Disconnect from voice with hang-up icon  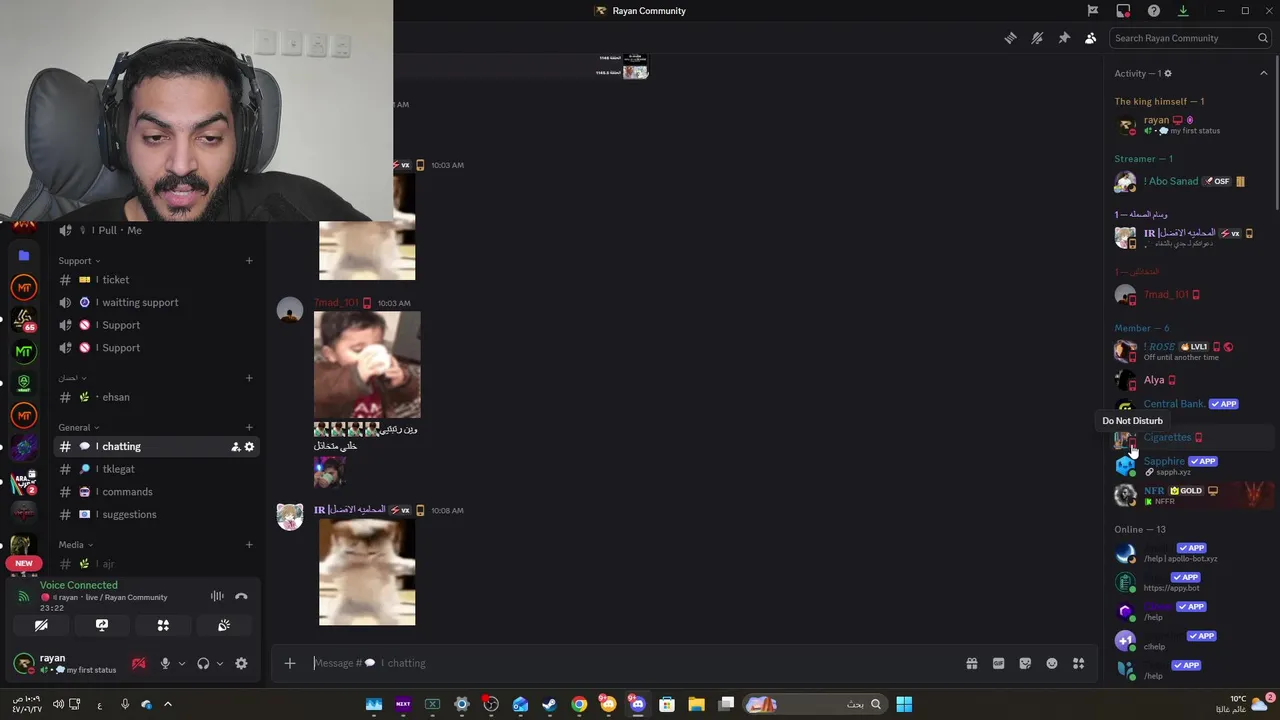[x=241, y=596]
